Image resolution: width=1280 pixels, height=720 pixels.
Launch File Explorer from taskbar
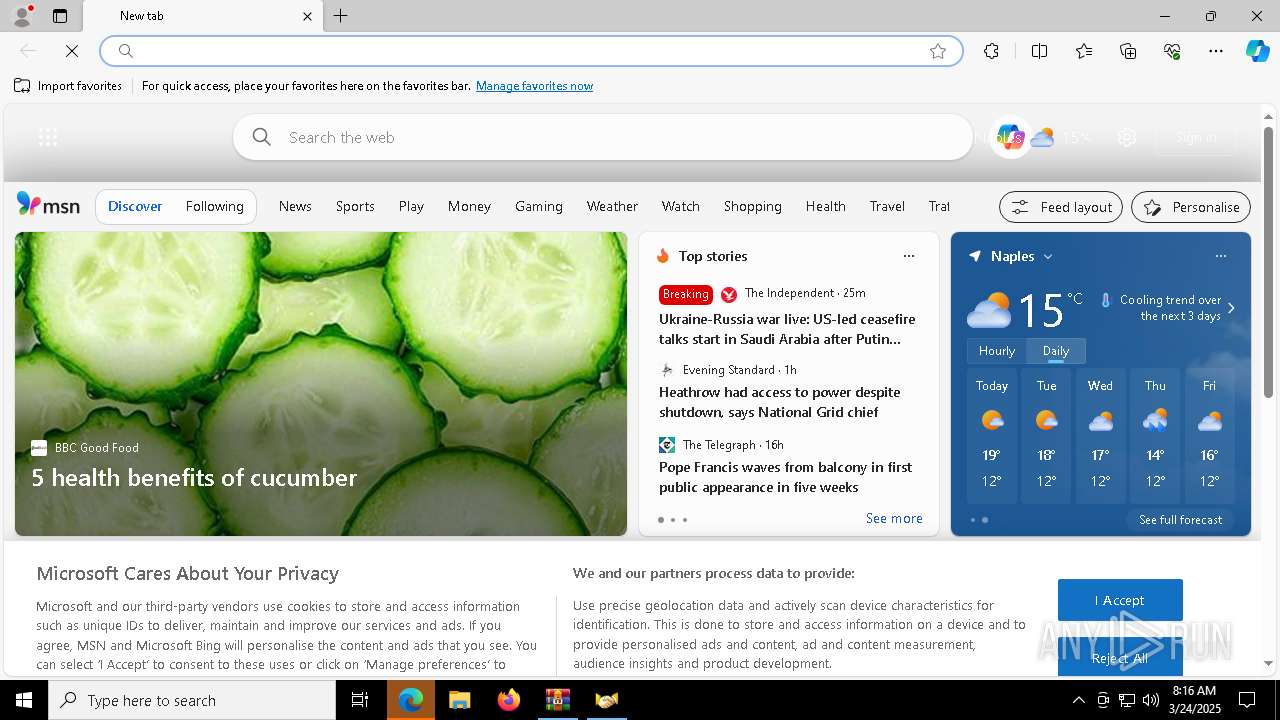pyautogui.click(x=459, y=700)
